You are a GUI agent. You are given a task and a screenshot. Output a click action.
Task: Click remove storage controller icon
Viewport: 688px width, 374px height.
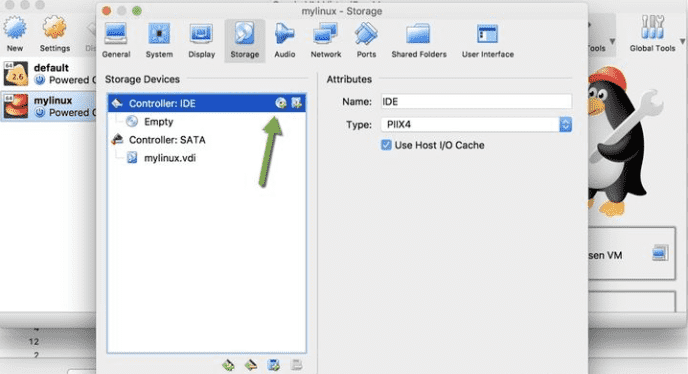(x=251, y=365)
